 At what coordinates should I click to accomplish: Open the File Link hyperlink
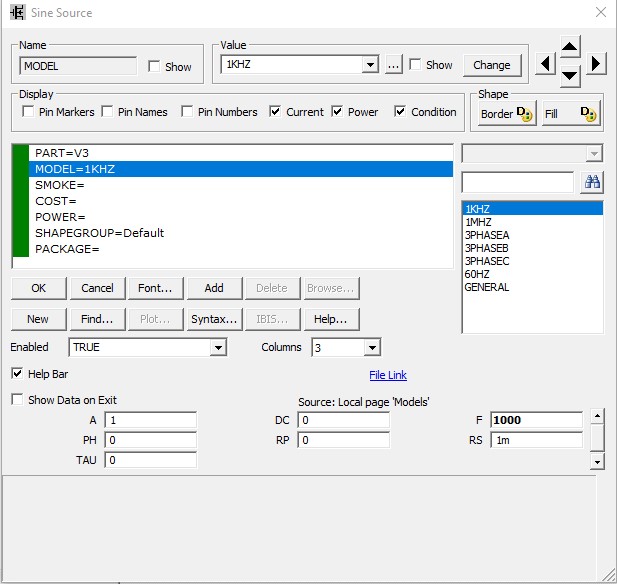(388, 375)
